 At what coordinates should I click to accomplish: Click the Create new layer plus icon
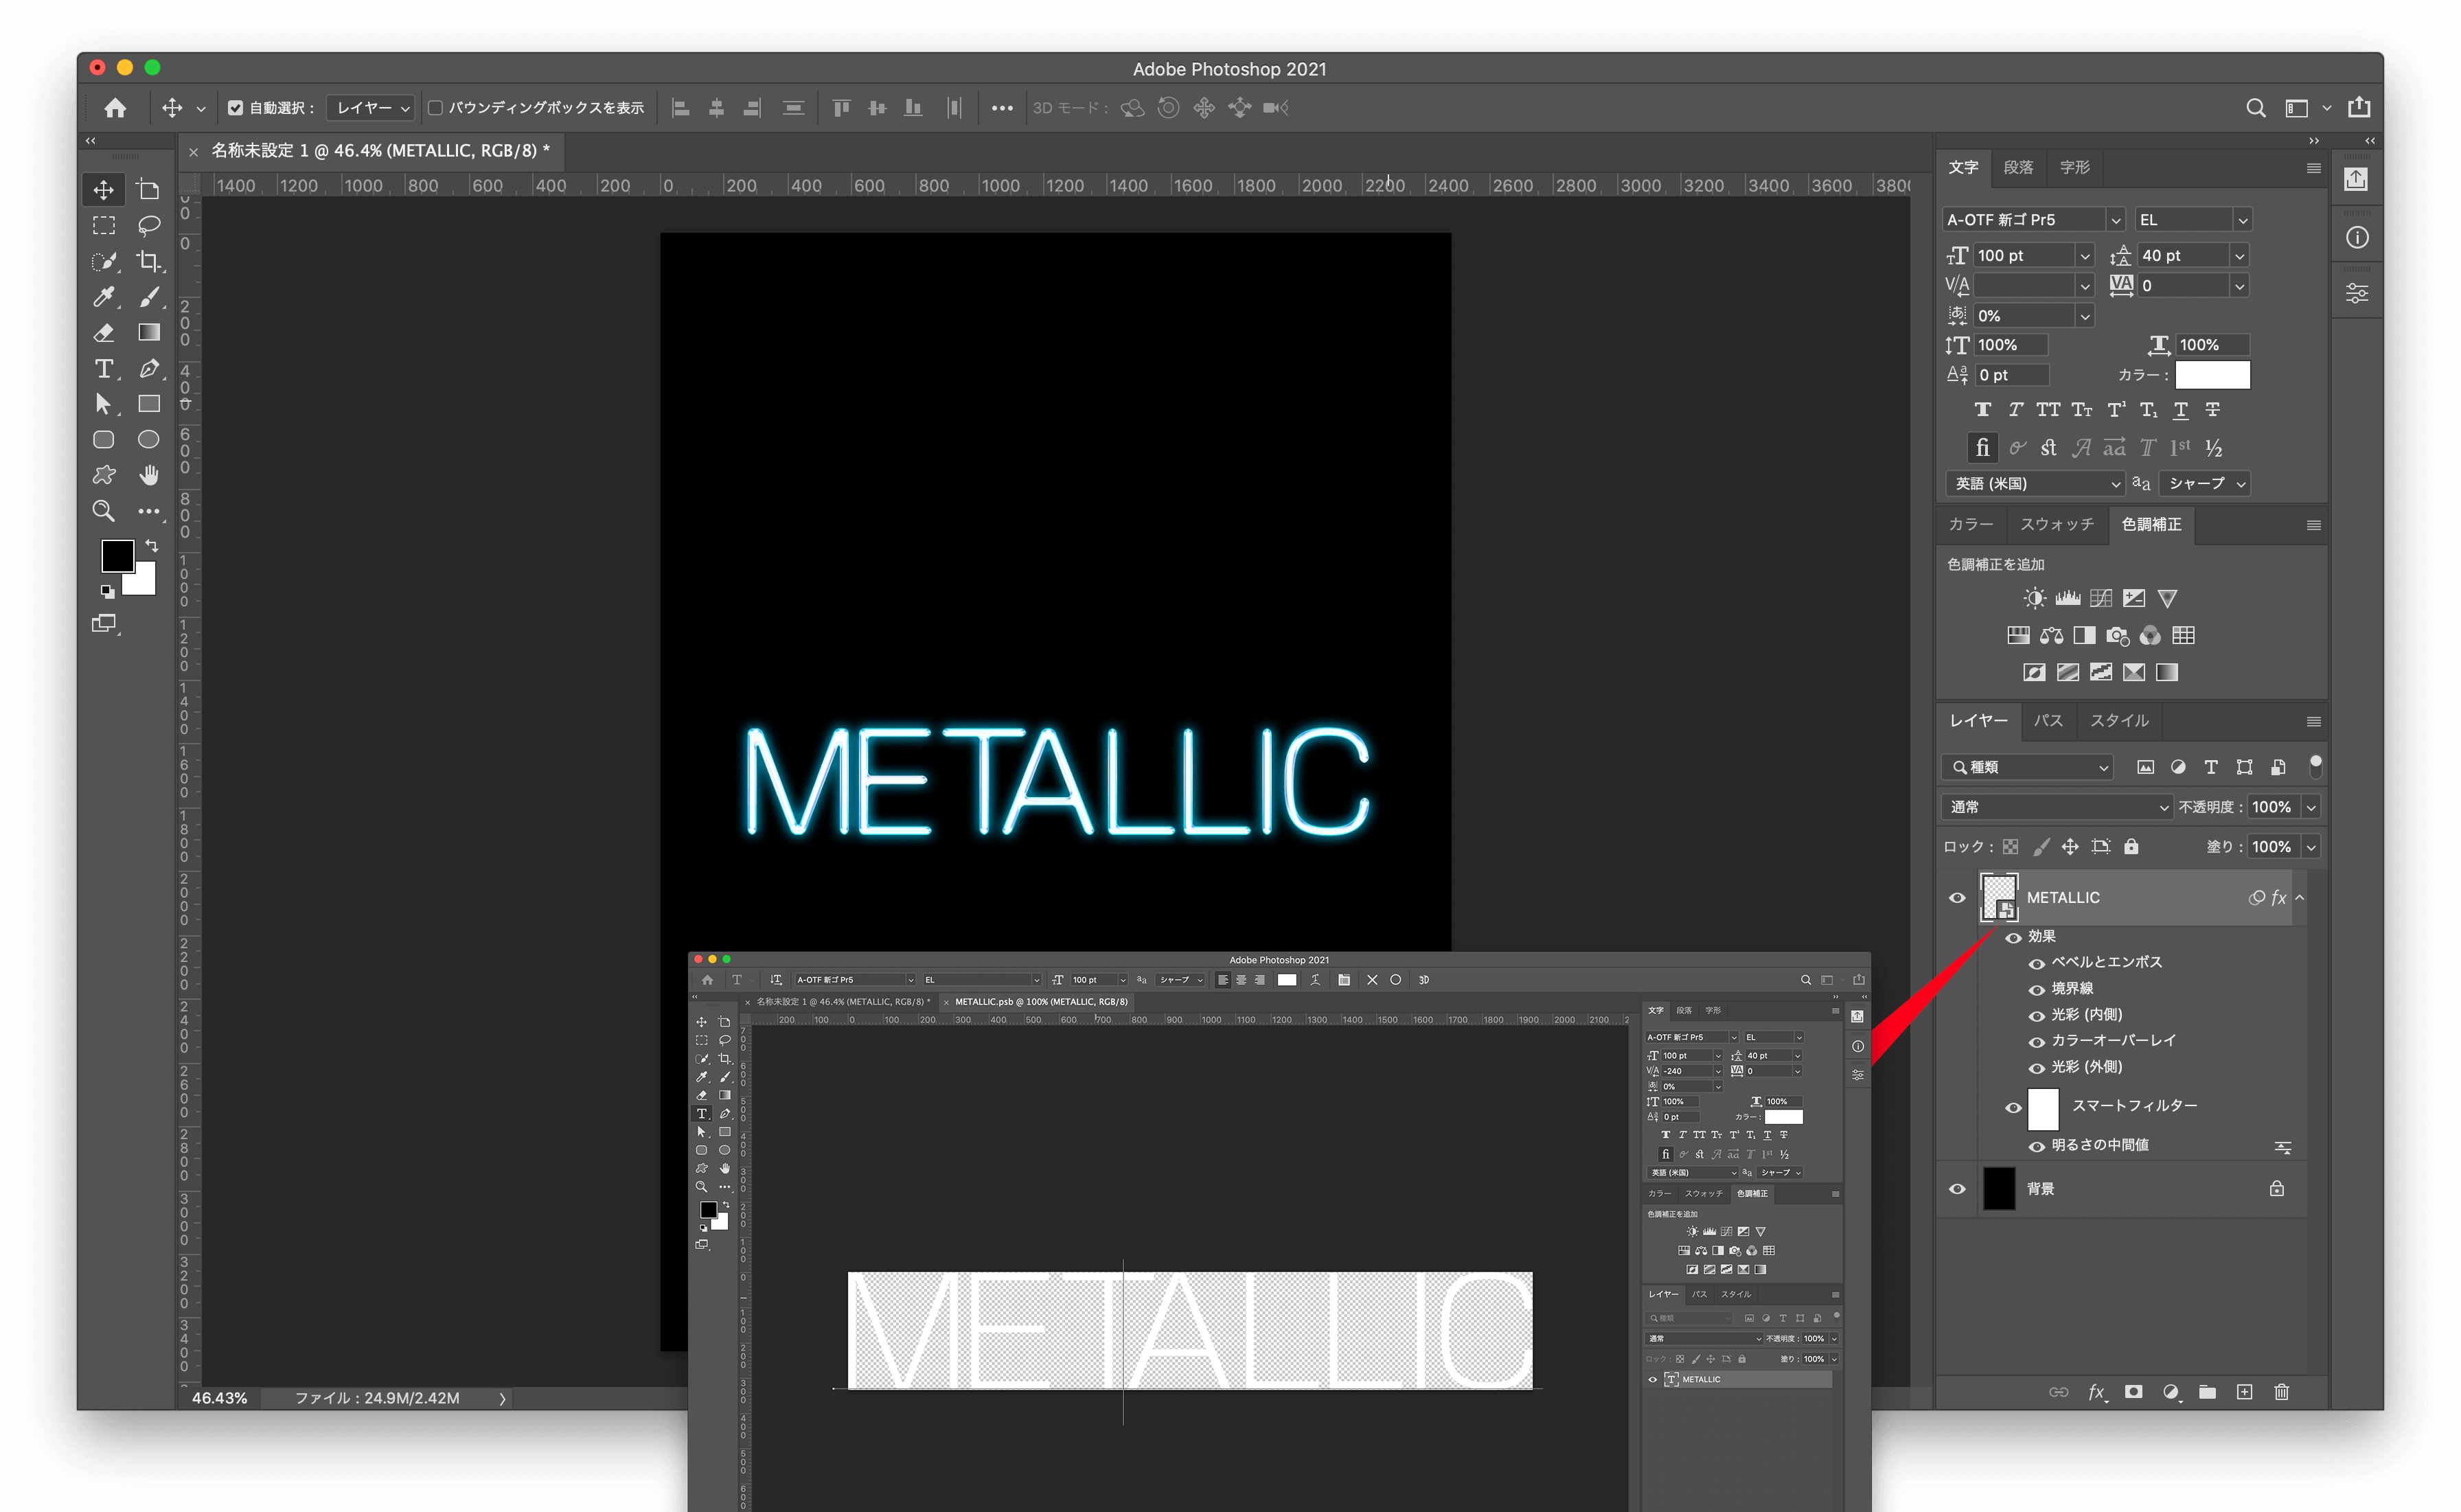tap(2245, 1392)
